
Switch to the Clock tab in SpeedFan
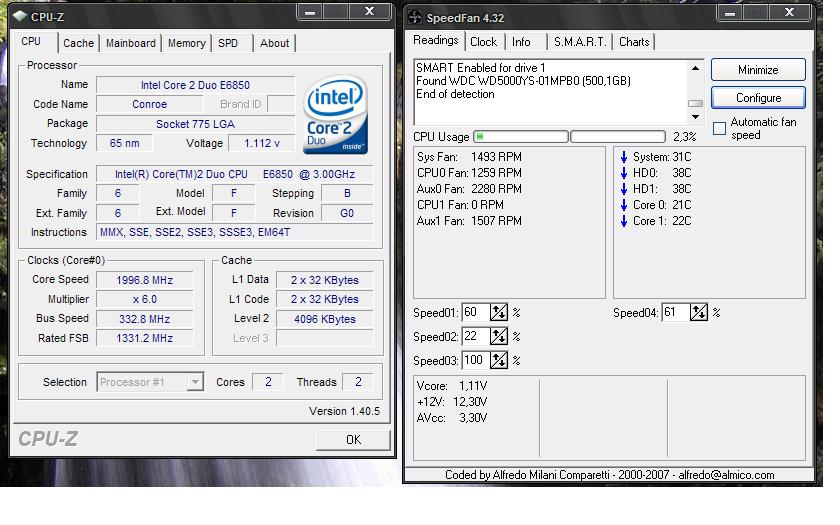click(483, 42)
